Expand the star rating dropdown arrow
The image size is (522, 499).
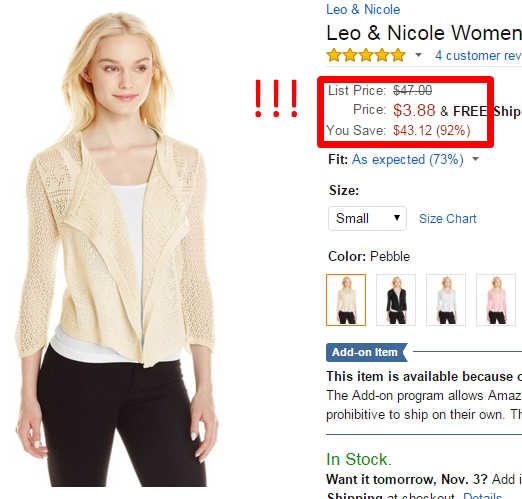click(418, 55)
